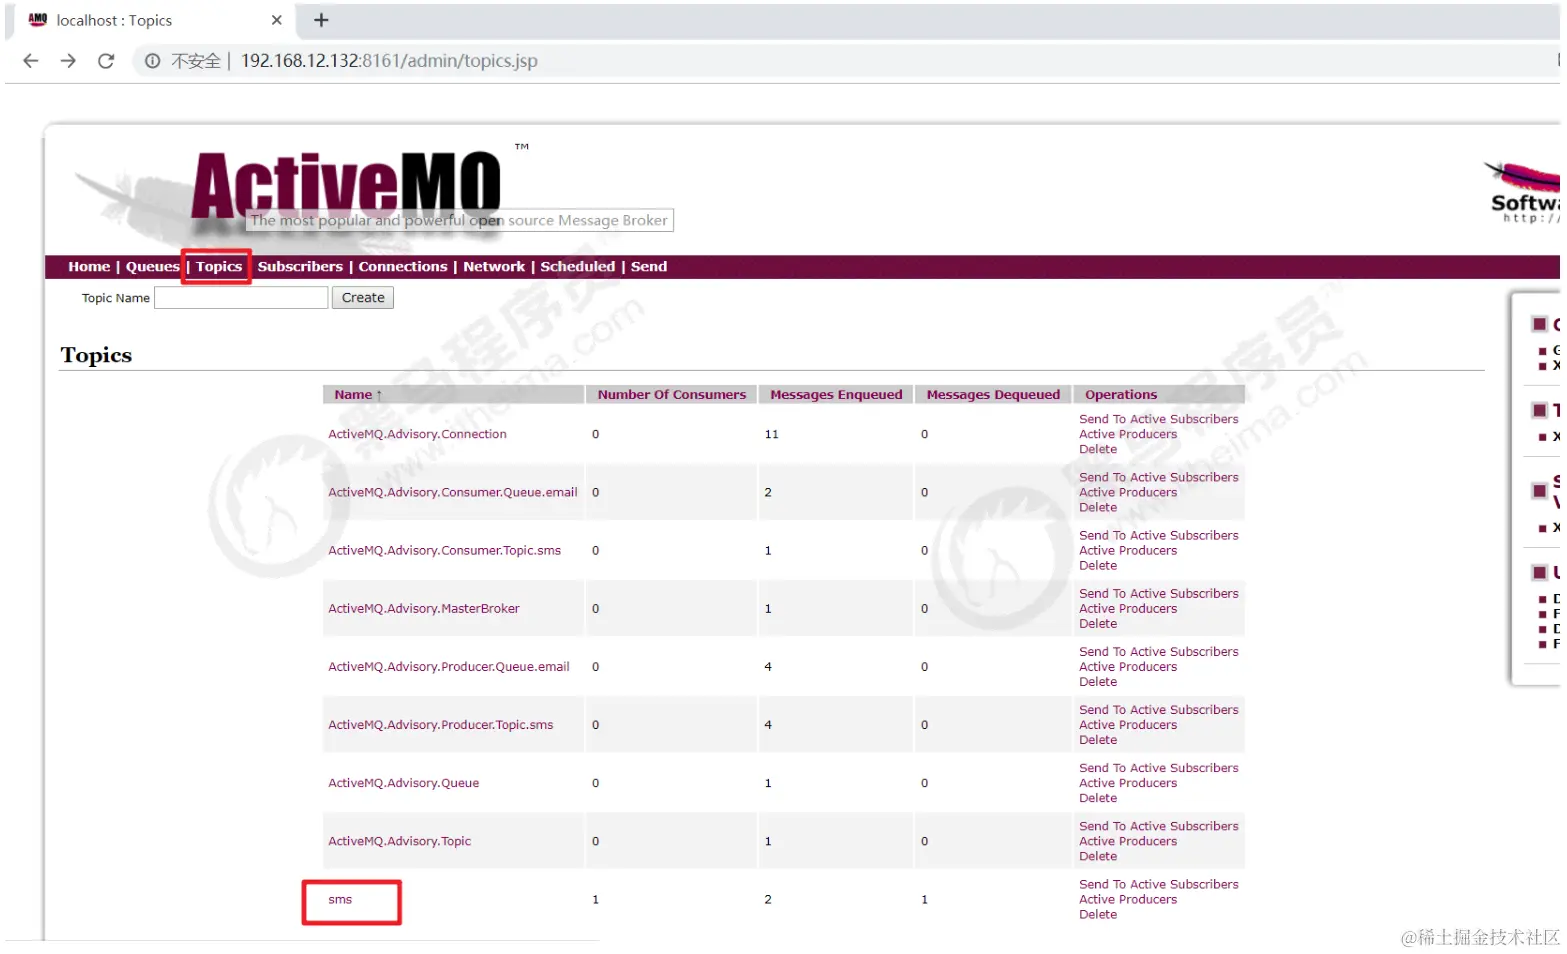This screenshot has height=954, width=1567.
Task: Click the address bar URL
Action: pos(389,61)
